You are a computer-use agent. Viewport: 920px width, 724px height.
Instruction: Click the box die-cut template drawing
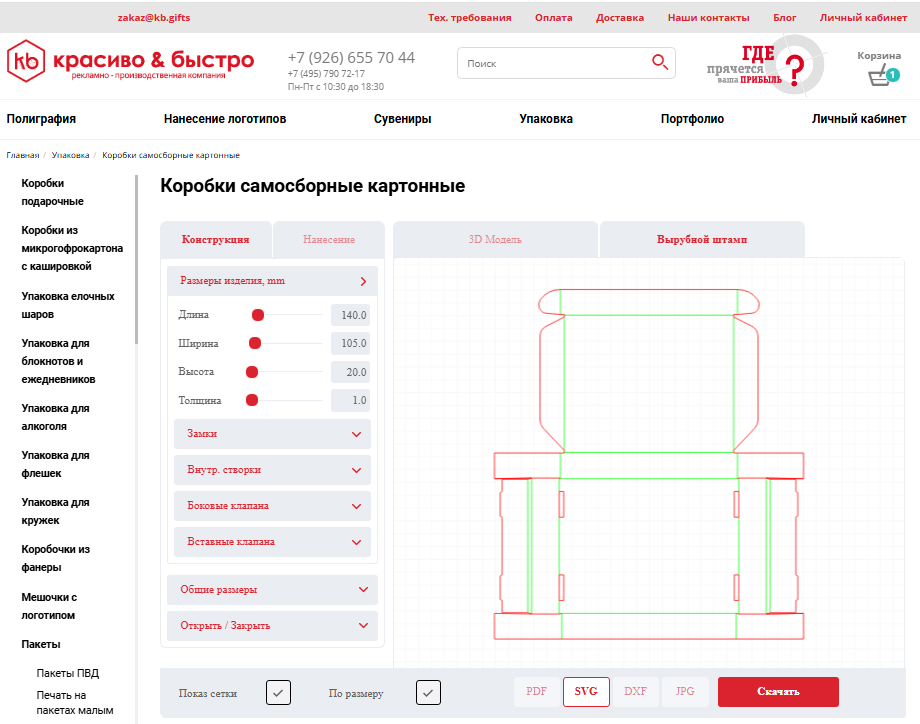(x=649, y=464)
